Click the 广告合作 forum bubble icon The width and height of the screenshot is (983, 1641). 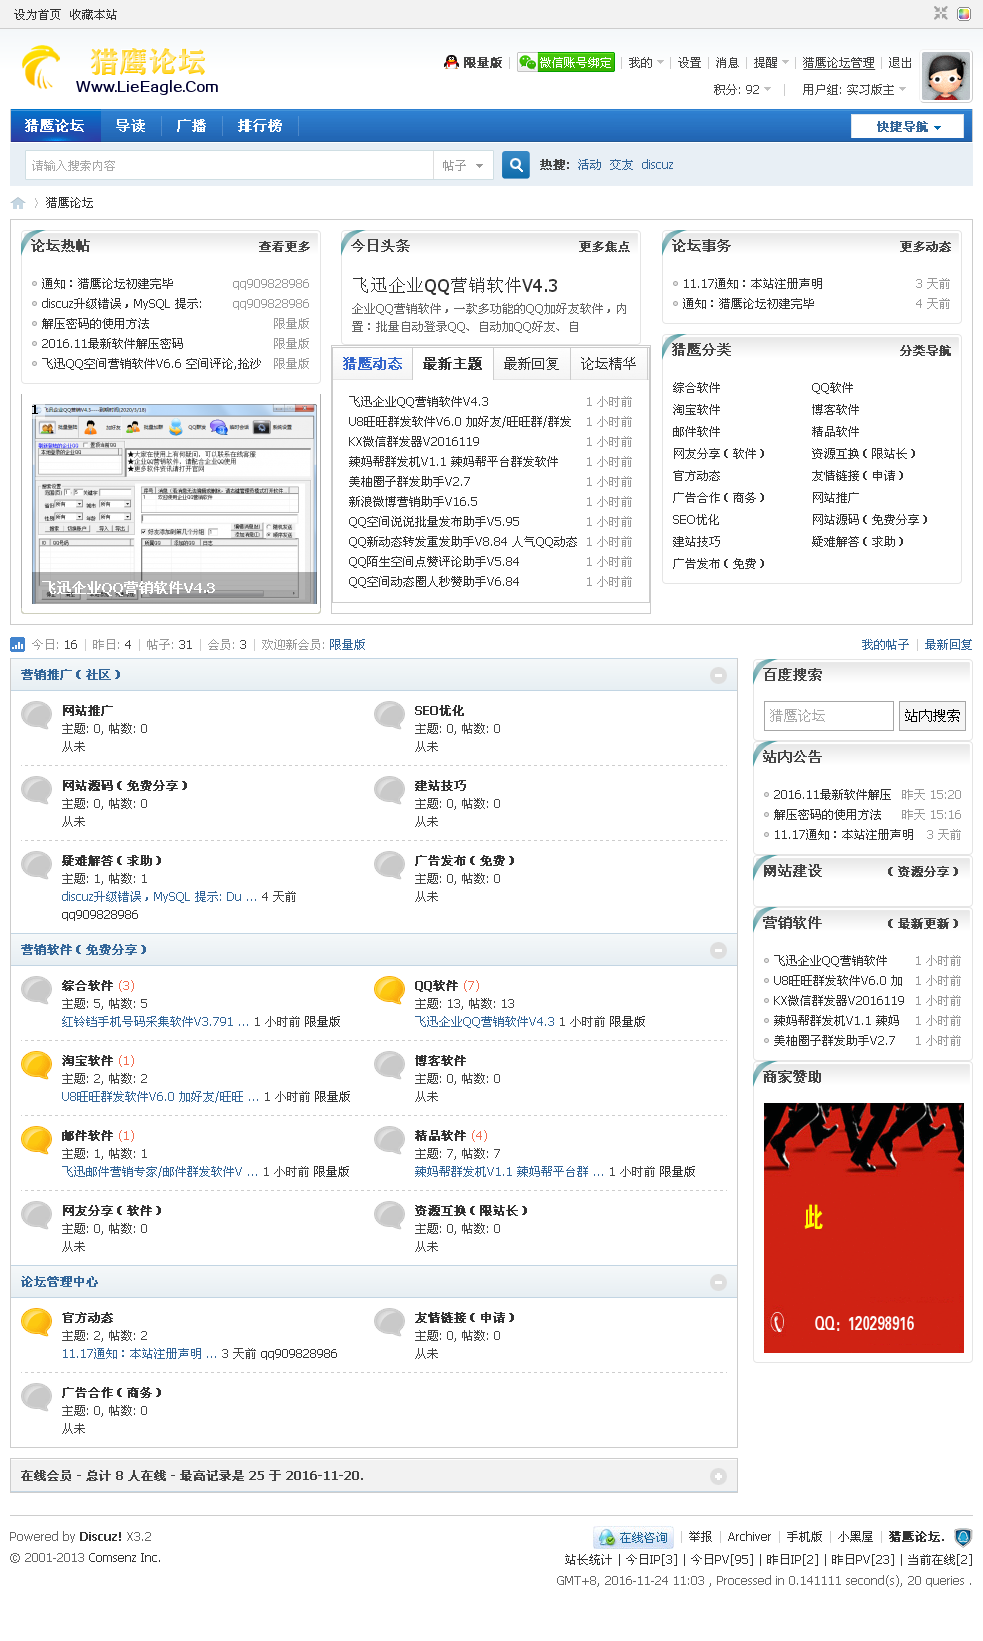[x=37, y=1396]
